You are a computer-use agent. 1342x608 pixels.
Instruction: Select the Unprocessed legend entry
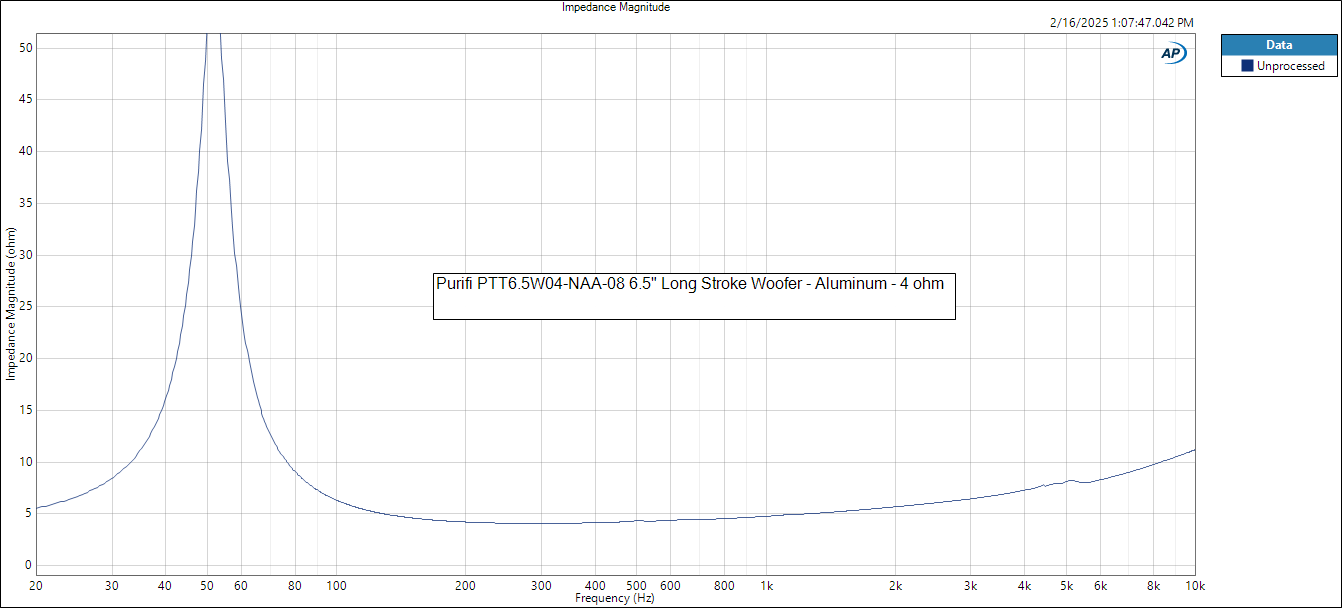click(x=1282, y=66)
